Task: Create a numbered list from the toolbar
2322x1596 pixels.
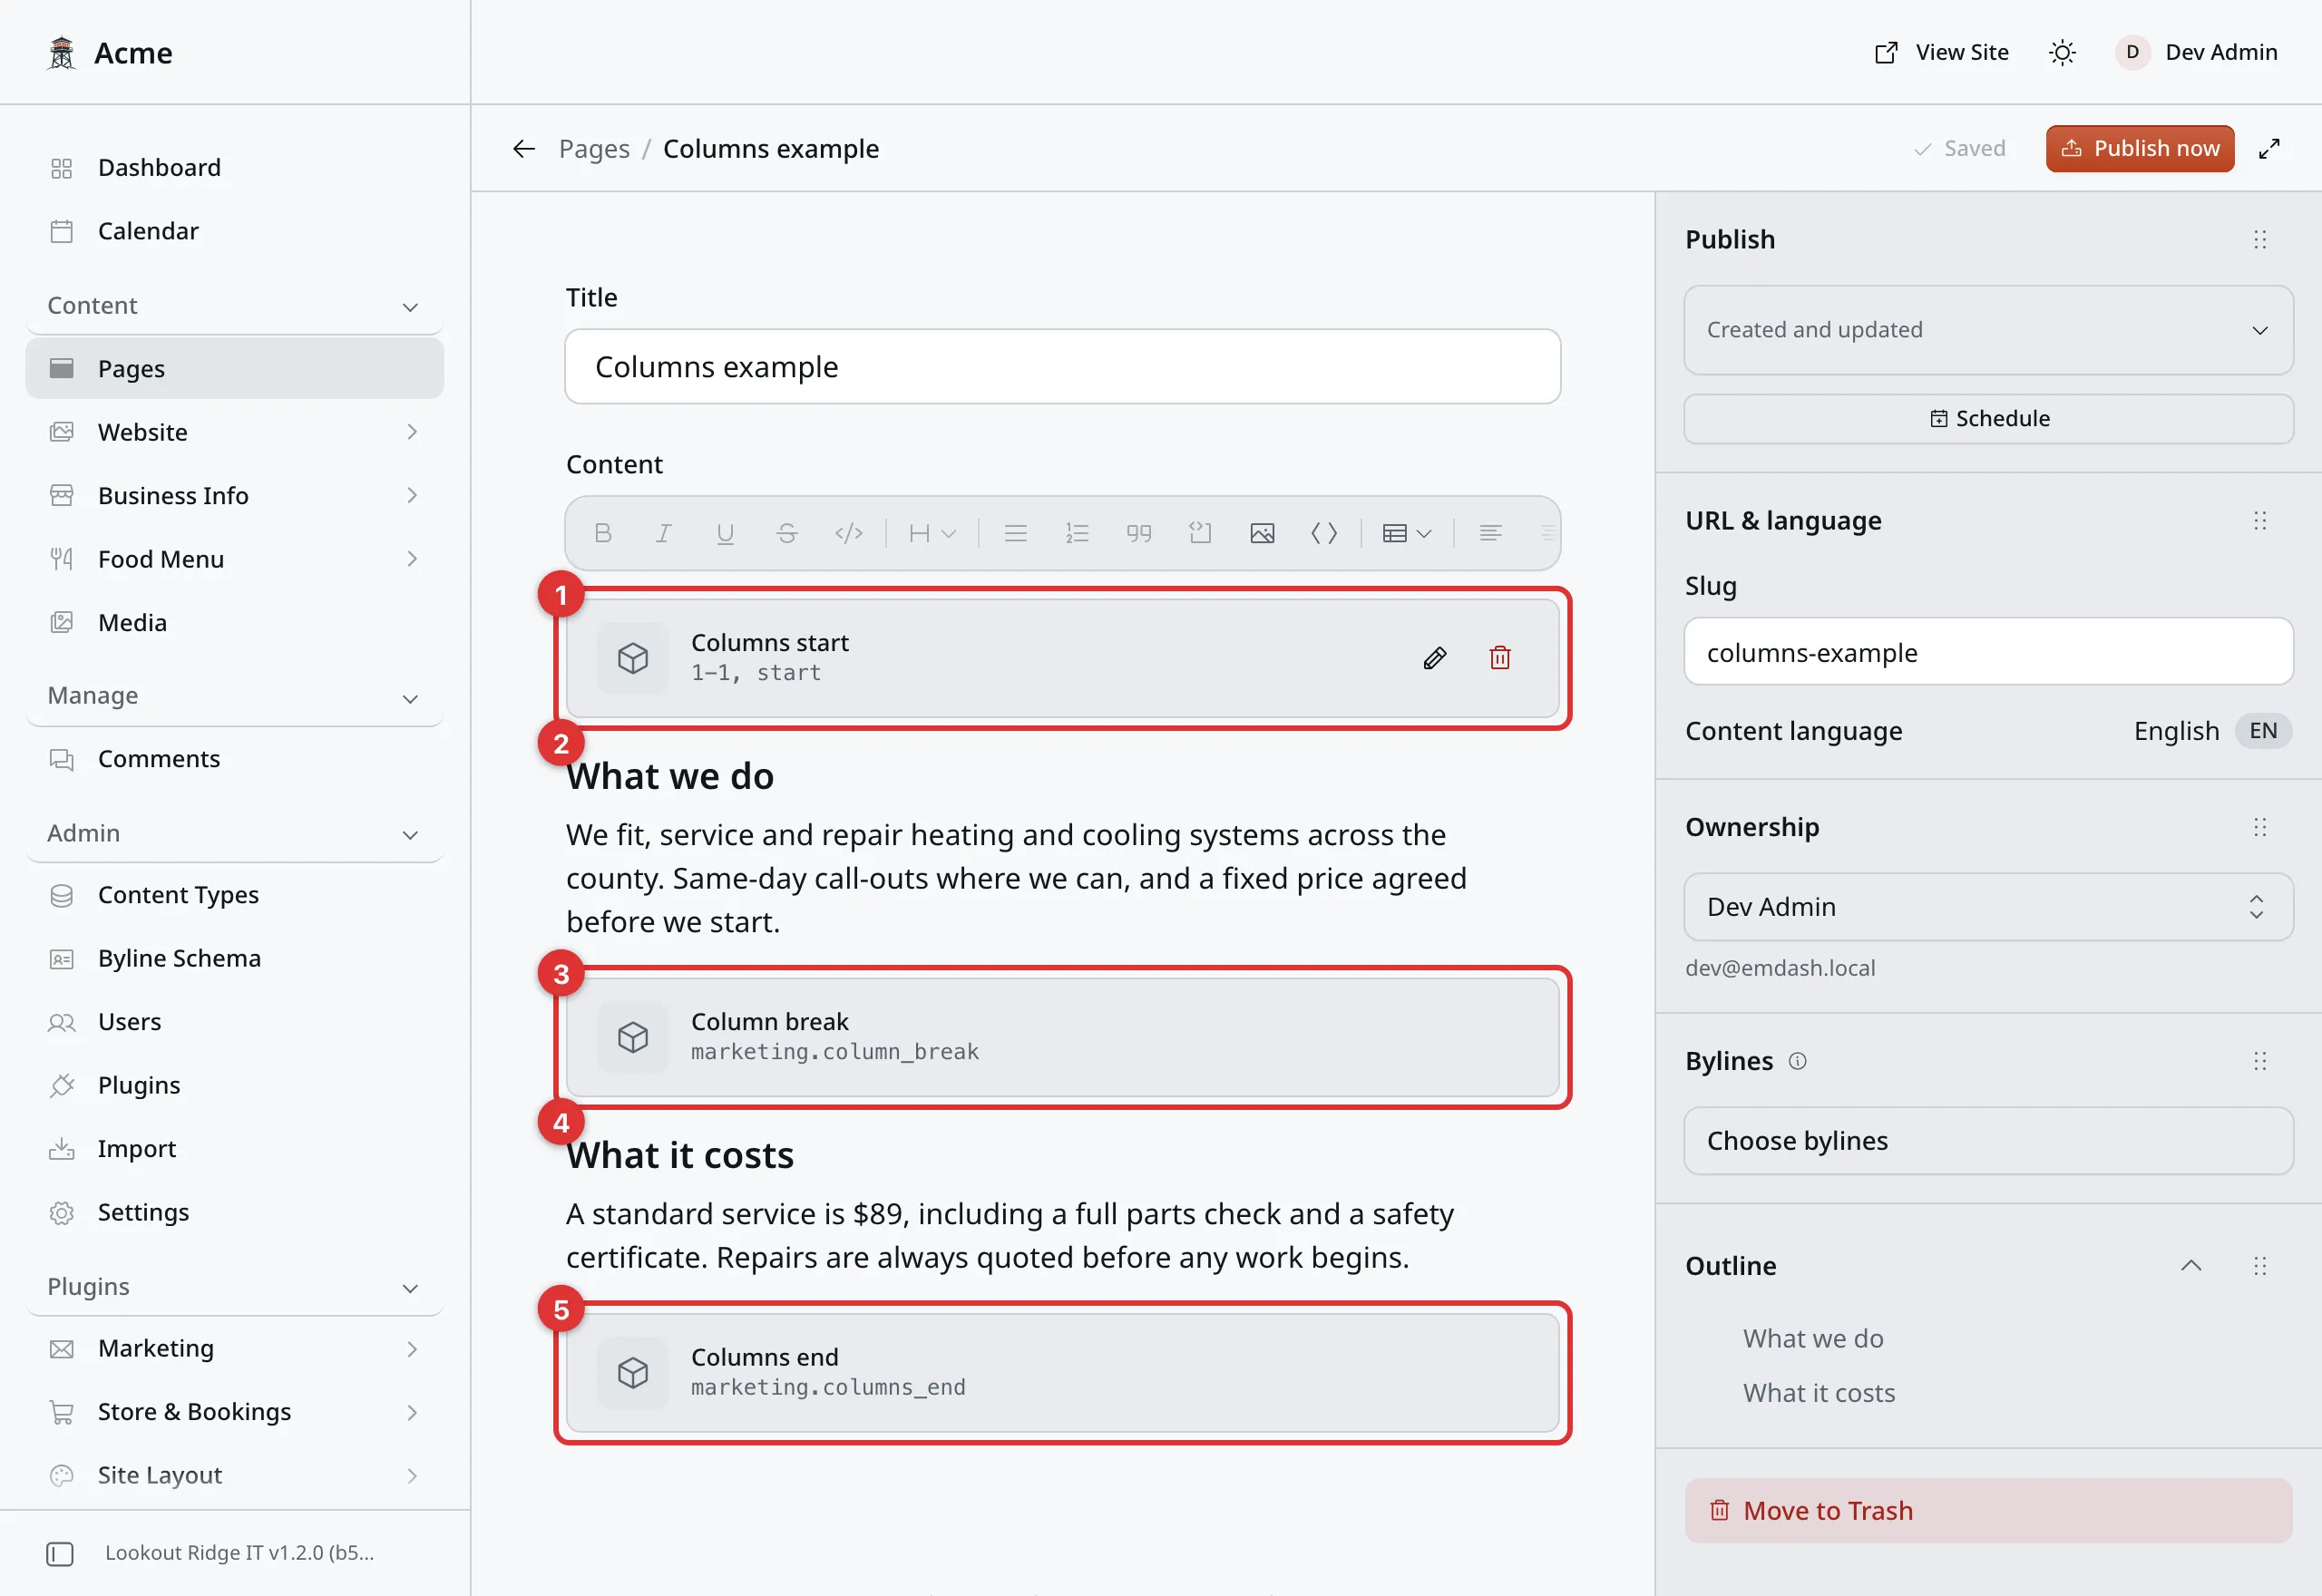Action: [x=1077, y=533]
